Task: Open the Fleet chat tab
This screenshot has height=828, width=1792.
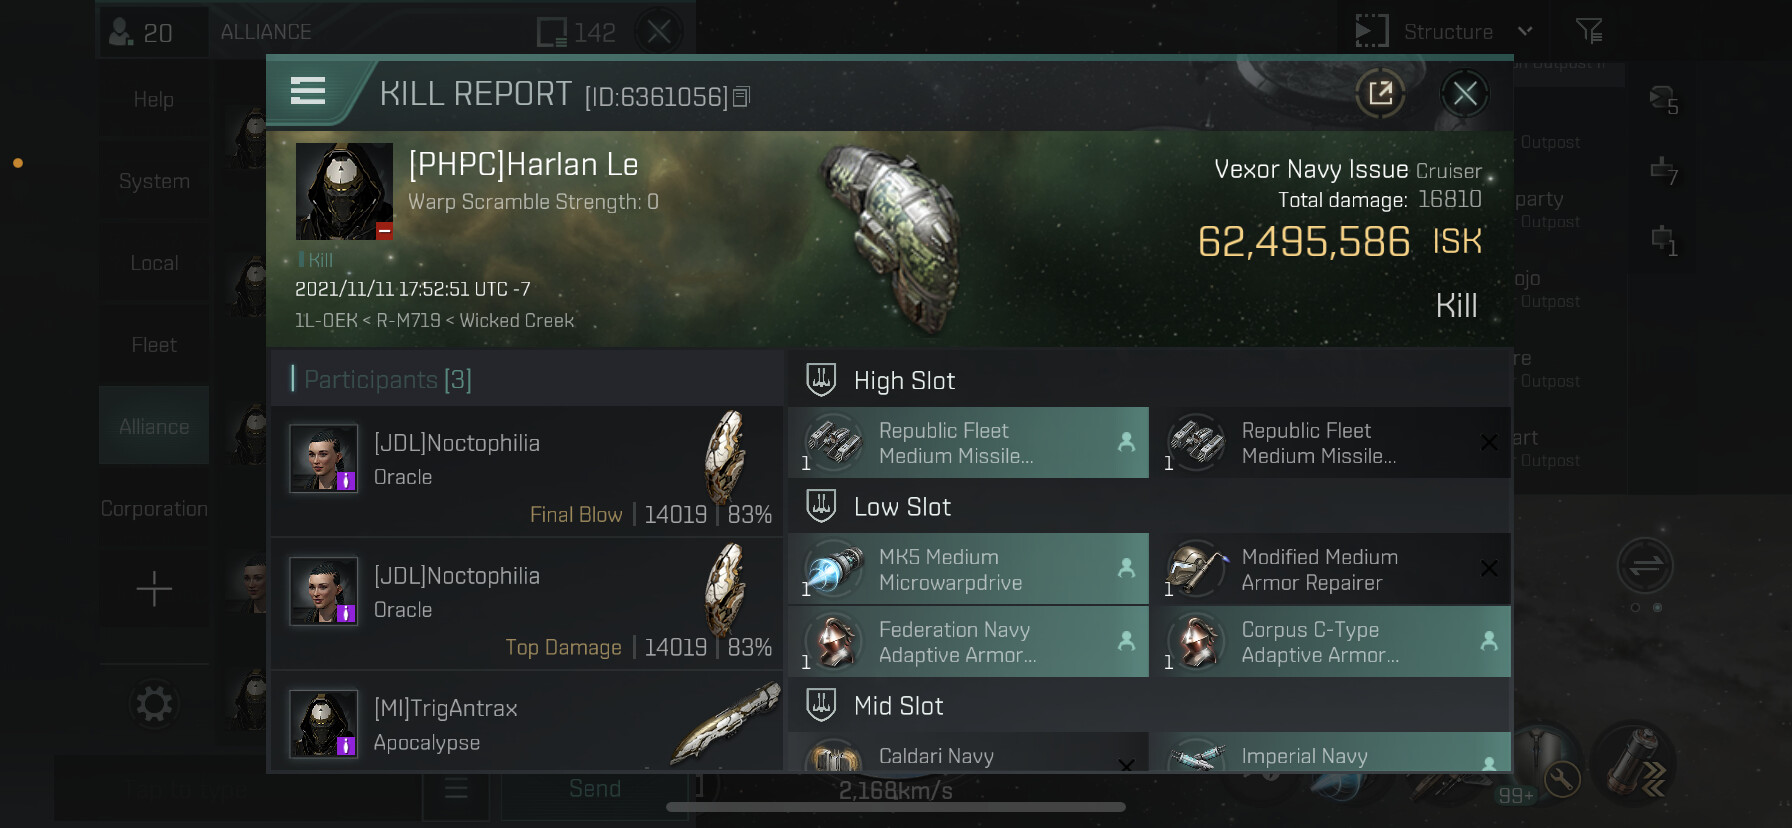Action: click(x=154, y=345)
